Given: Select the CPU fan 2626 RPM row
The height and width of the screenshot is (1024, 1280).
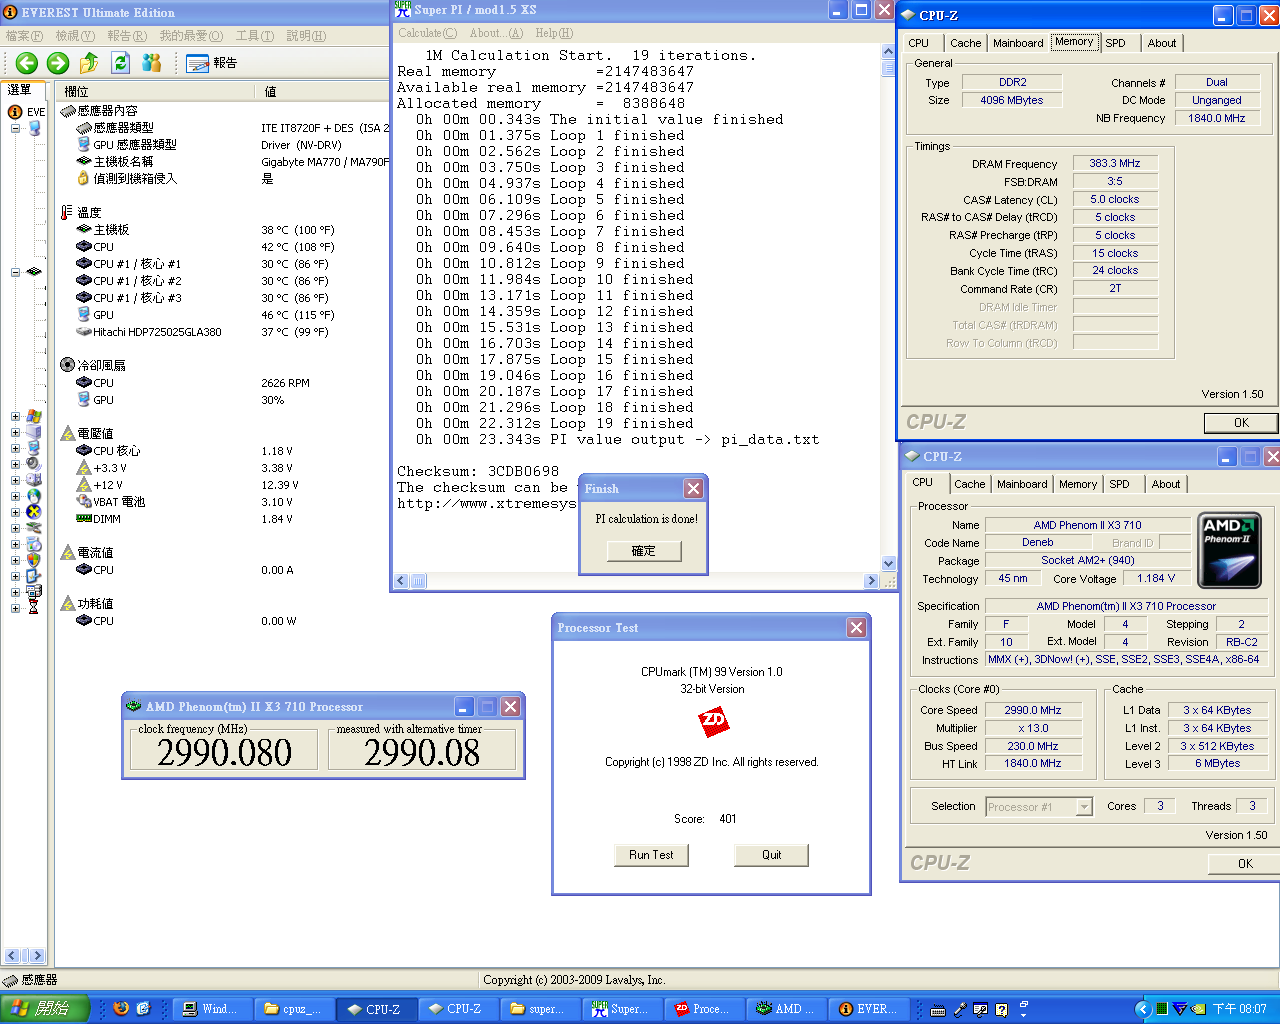Looking at the screenshot, I should [x=223, y=383].
